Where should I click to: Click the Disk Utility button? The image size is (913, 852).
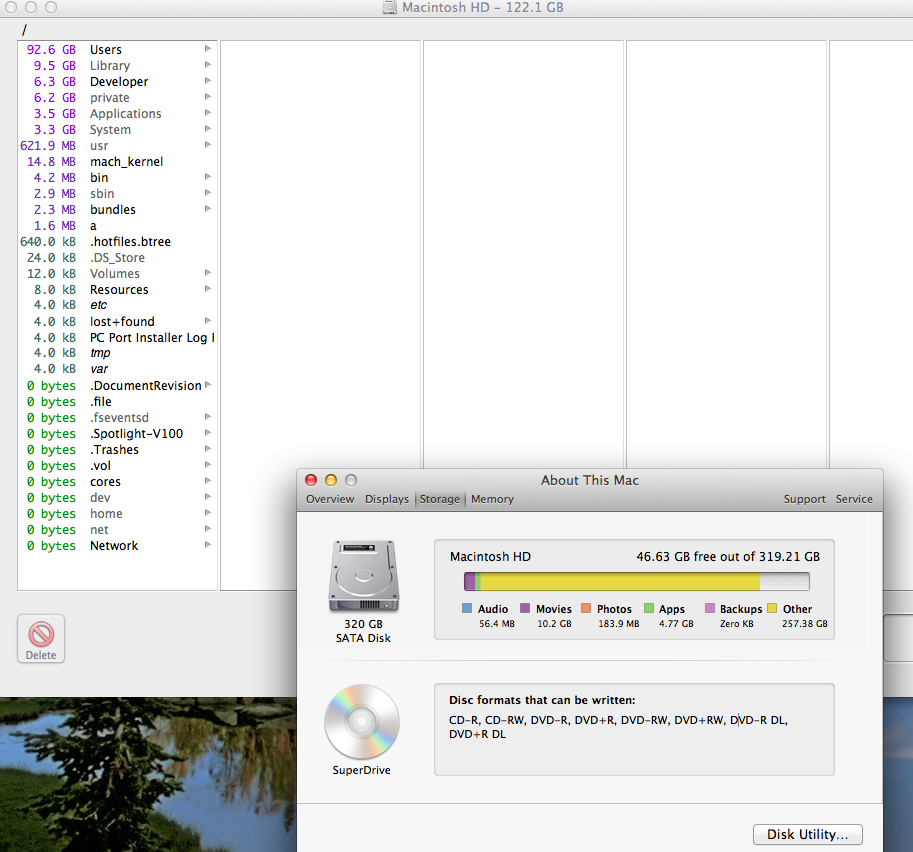coord(808,834)
